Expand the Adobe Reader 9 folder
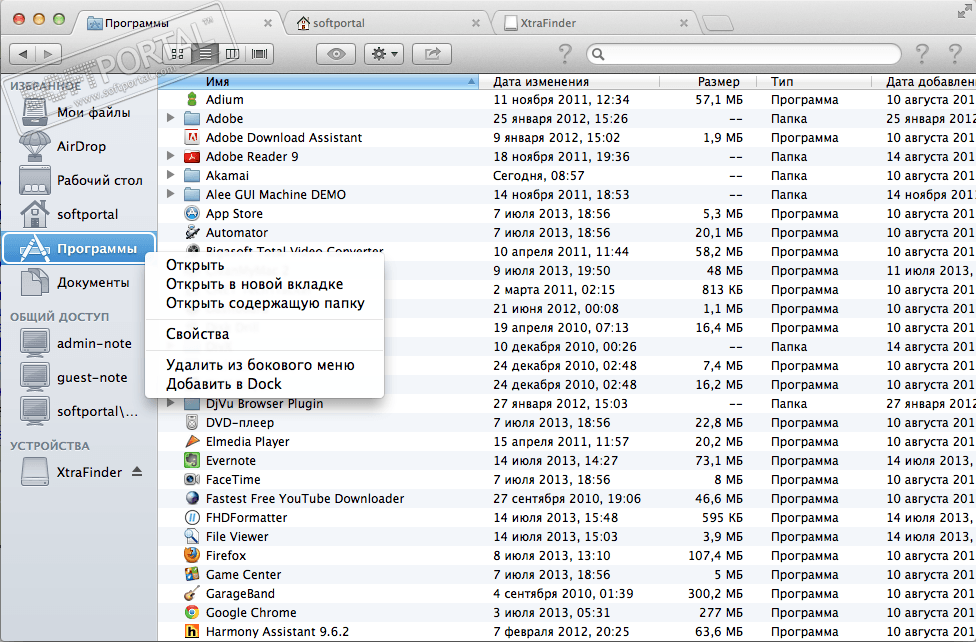The width and height of the screenshot is (976, 642). (x=170, y=156)
